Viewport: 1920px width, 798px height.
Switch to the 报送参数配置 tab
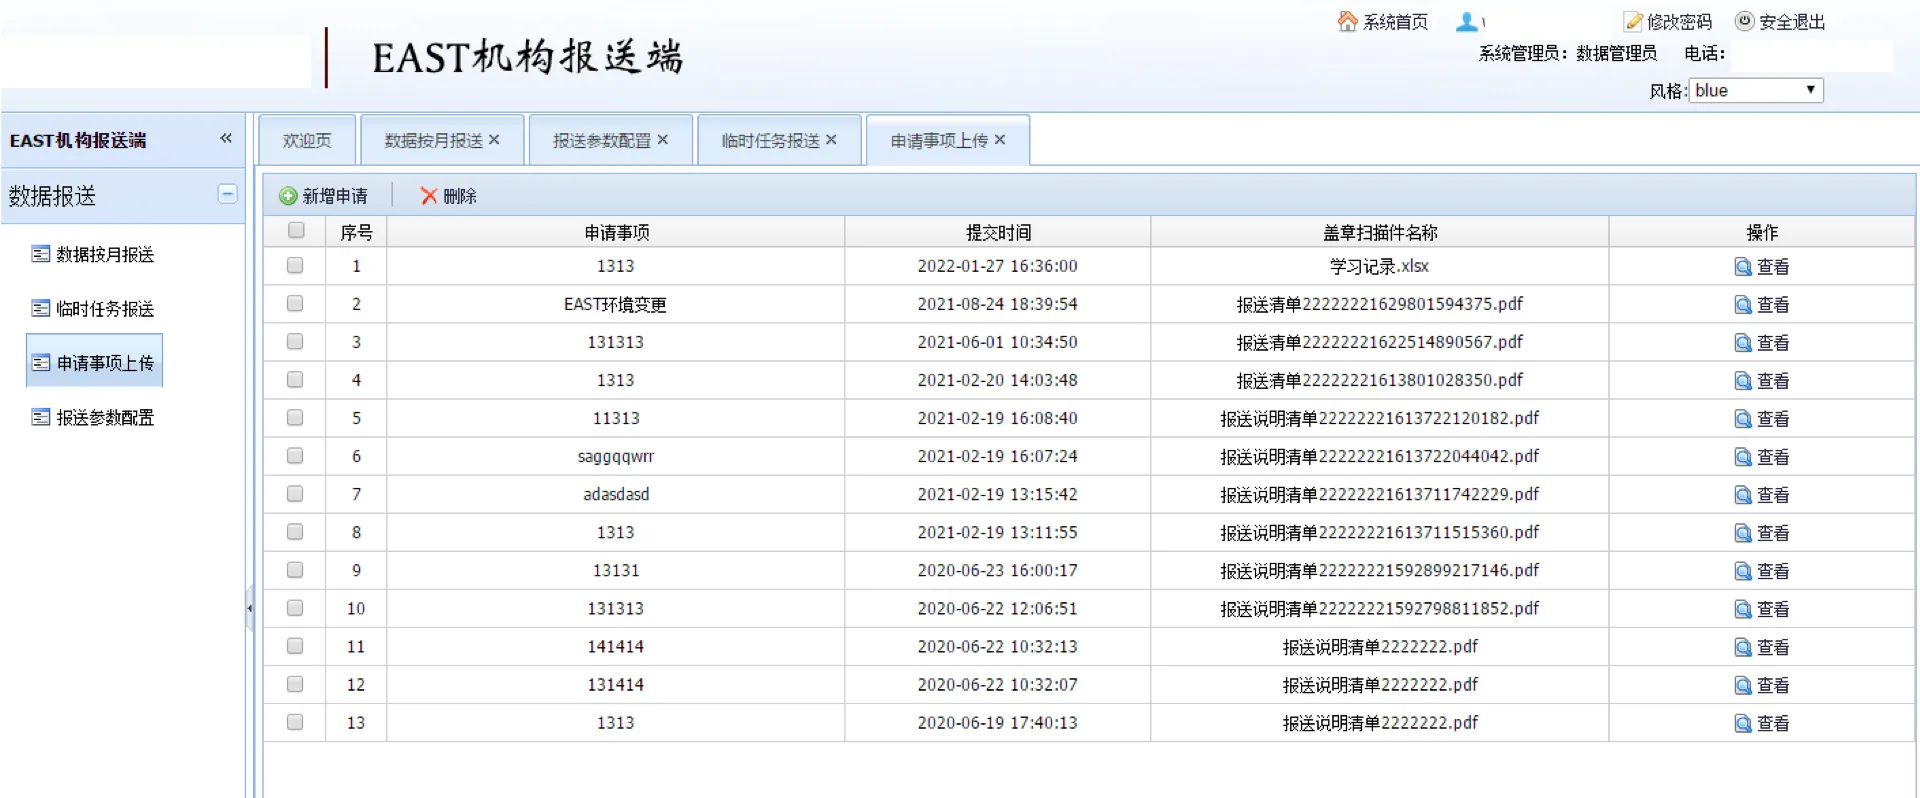(601, 141)
